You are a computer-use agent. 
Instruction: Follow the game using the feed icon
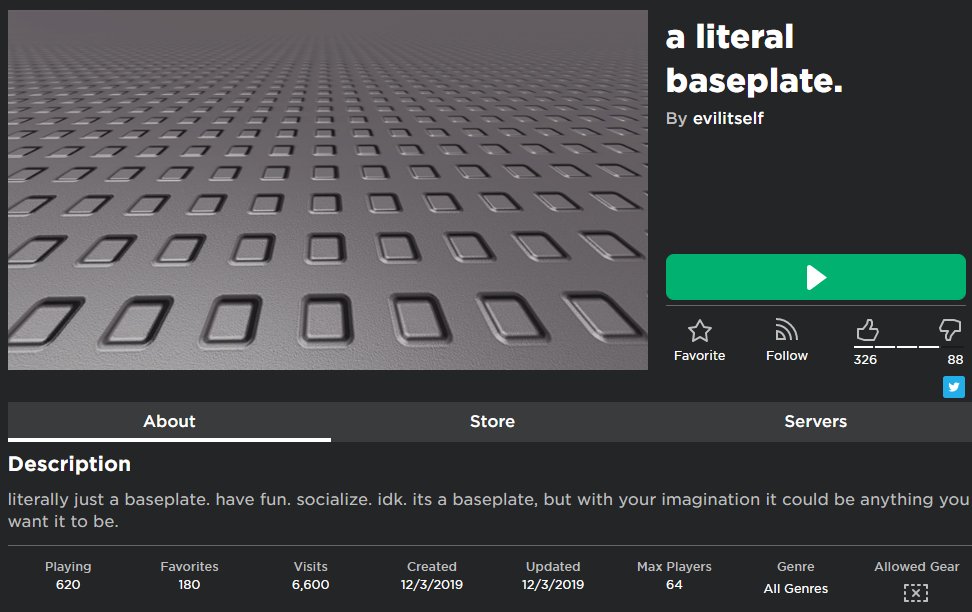(x=786, y=330)
